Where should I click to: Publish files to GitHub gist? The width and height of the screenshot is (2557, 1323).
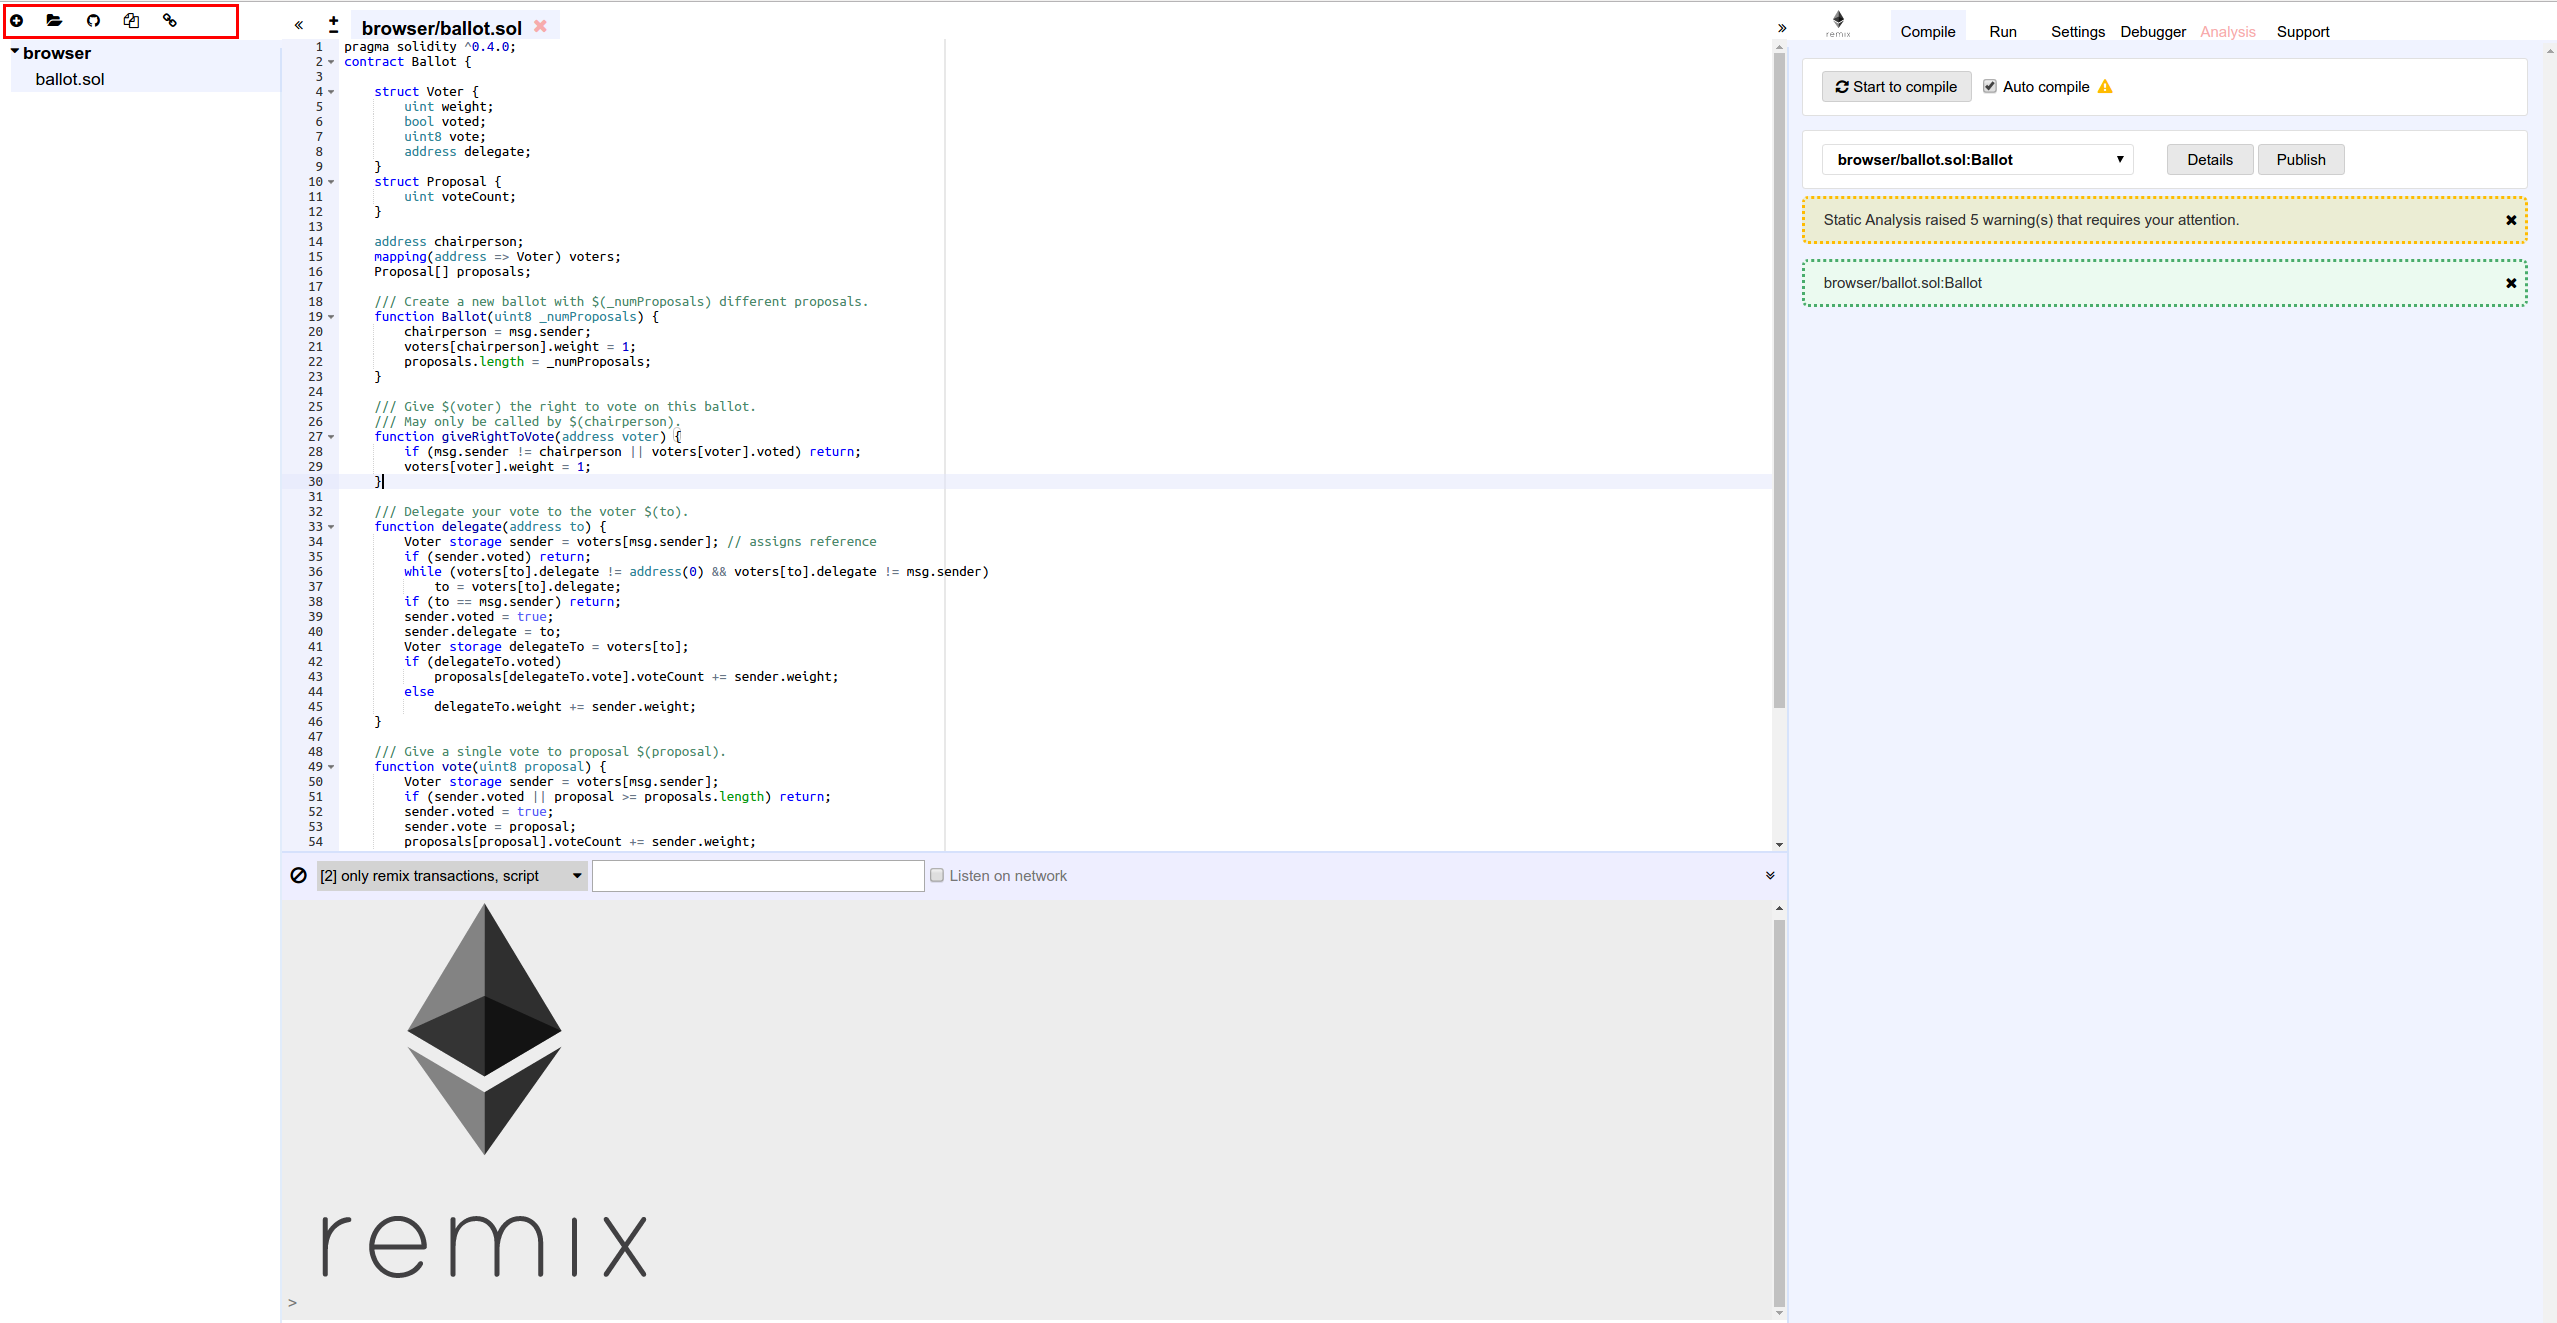click(x=93, y=20)
